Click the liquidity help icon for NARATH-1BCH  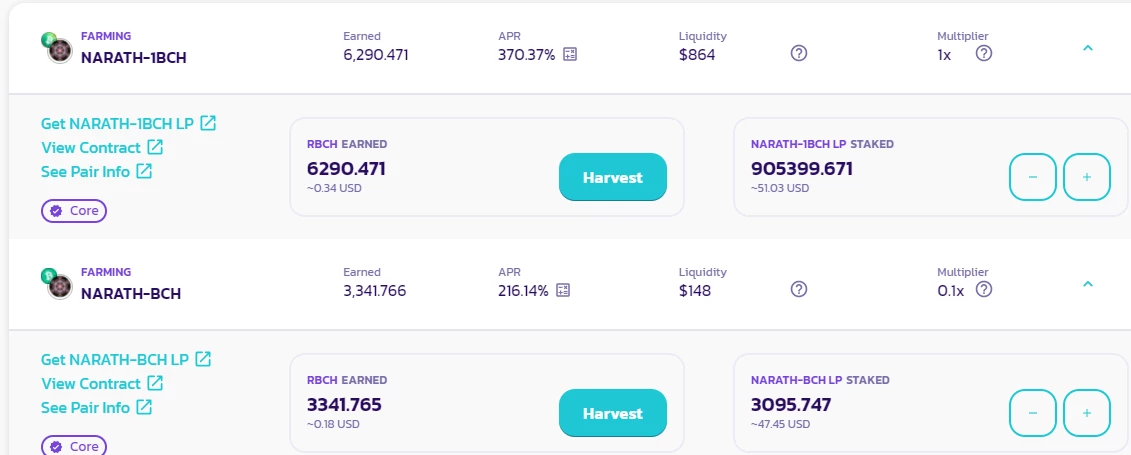(x=798, y=53)
